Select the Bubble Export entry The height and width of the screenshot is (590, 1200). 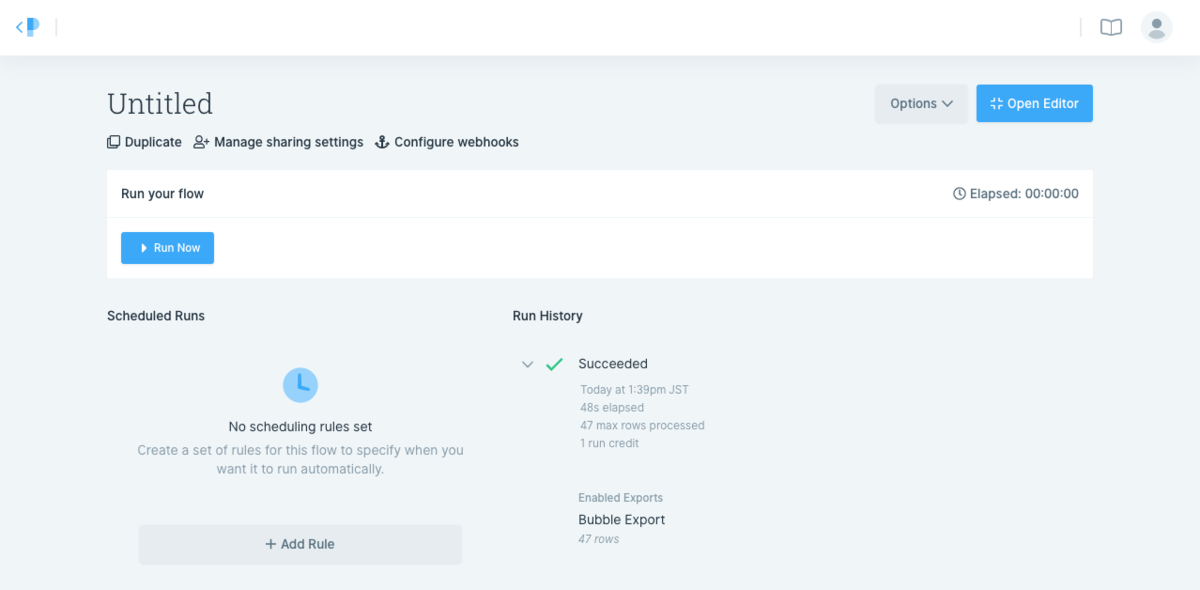click(621, 520)
